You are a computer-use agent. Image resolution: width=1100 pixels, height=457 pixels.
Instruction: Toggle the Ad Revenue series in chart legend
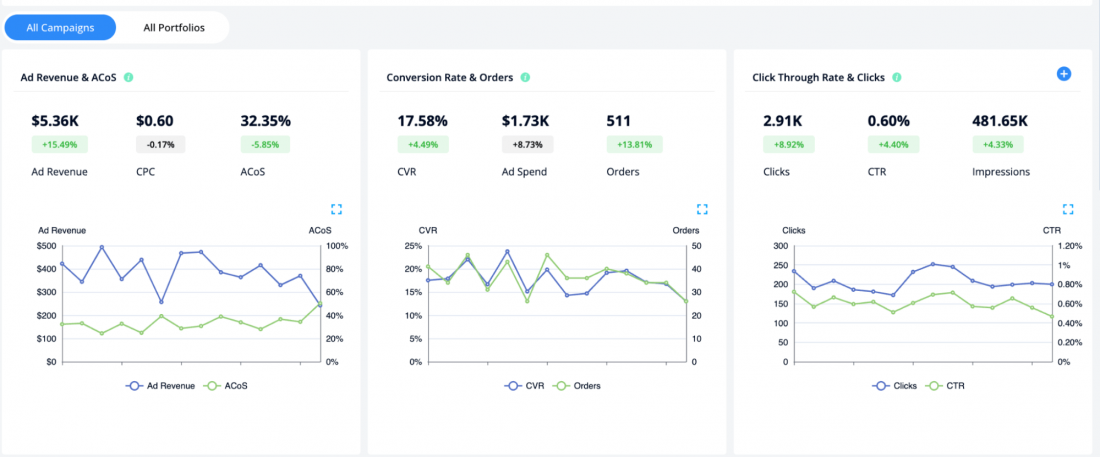[162, 385]
